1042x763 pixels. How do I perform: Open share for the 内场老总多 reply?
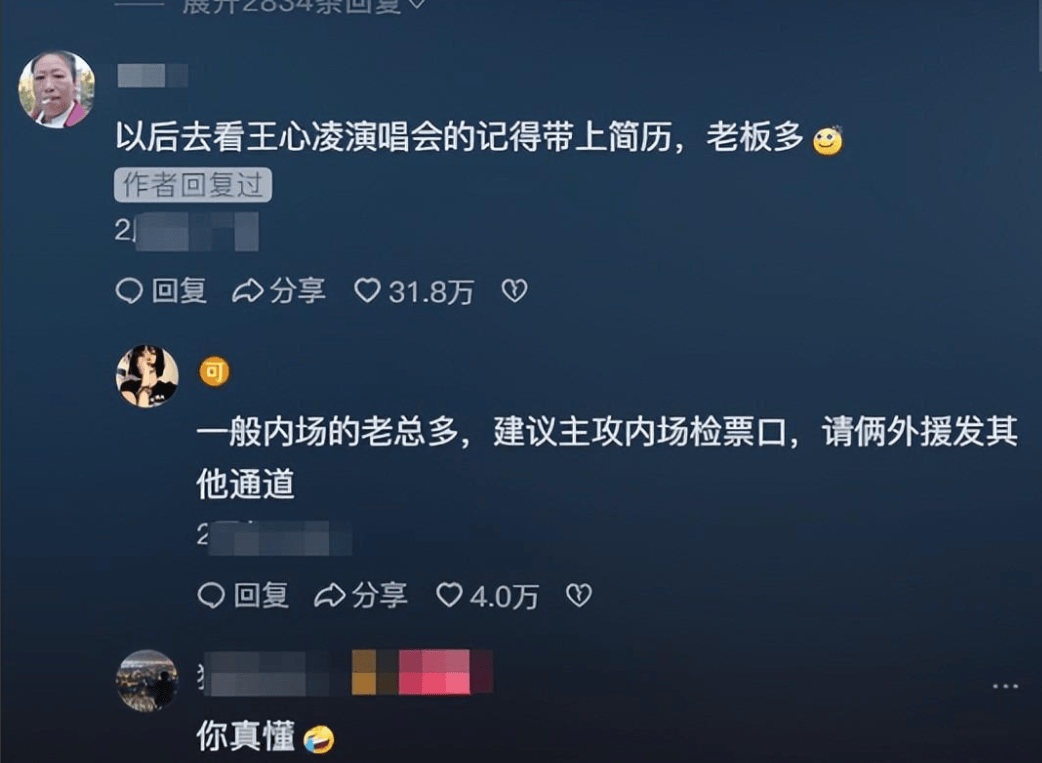point(361,596)
